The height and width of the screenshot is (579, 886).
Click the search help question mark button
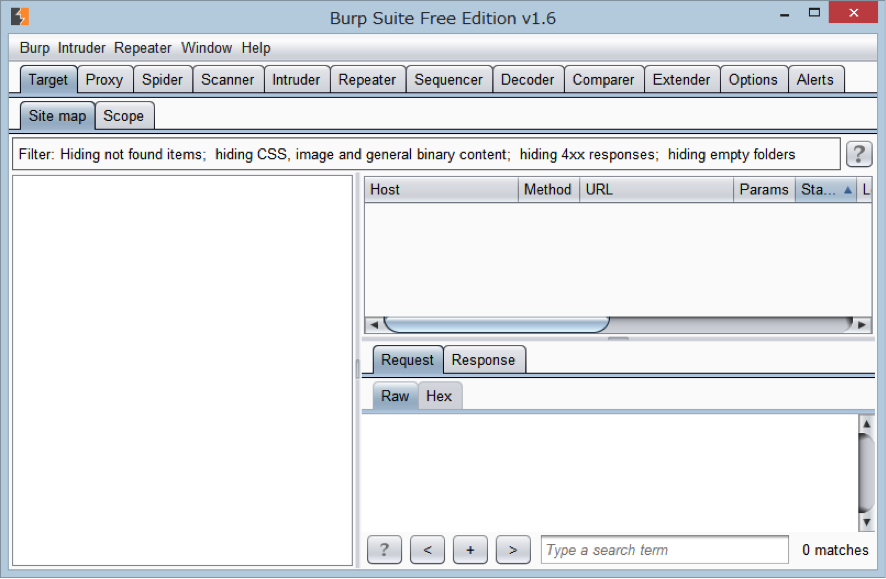coord(384,550)
